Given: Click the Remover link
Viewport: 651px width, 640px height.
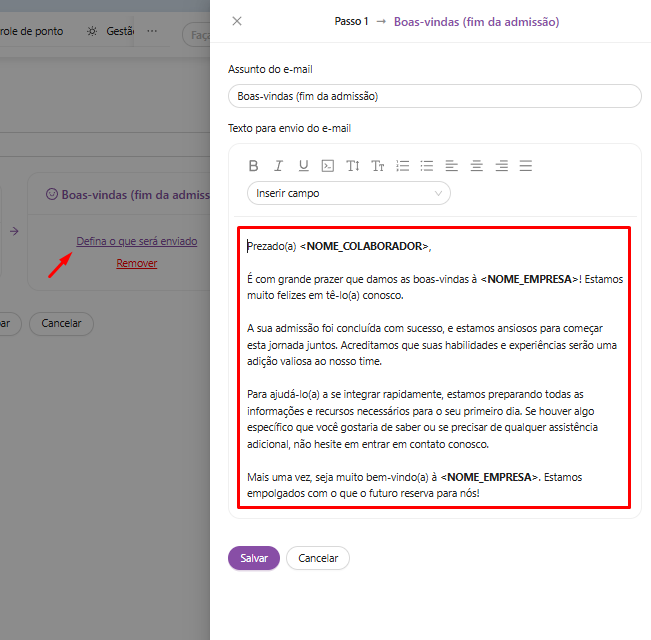Looking at the screenshot, I should [136, 263].
